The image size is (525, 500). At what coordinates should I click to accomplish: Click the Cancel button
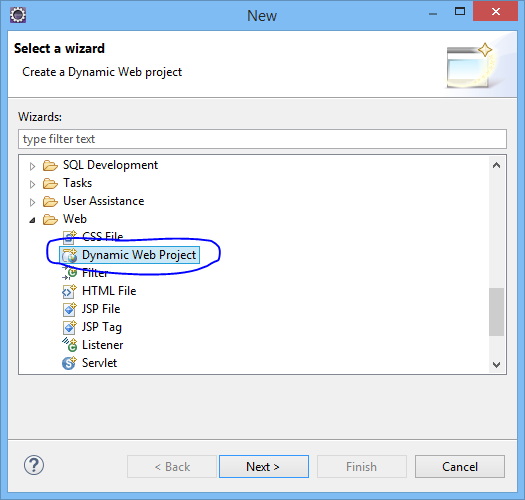point(460,467)
